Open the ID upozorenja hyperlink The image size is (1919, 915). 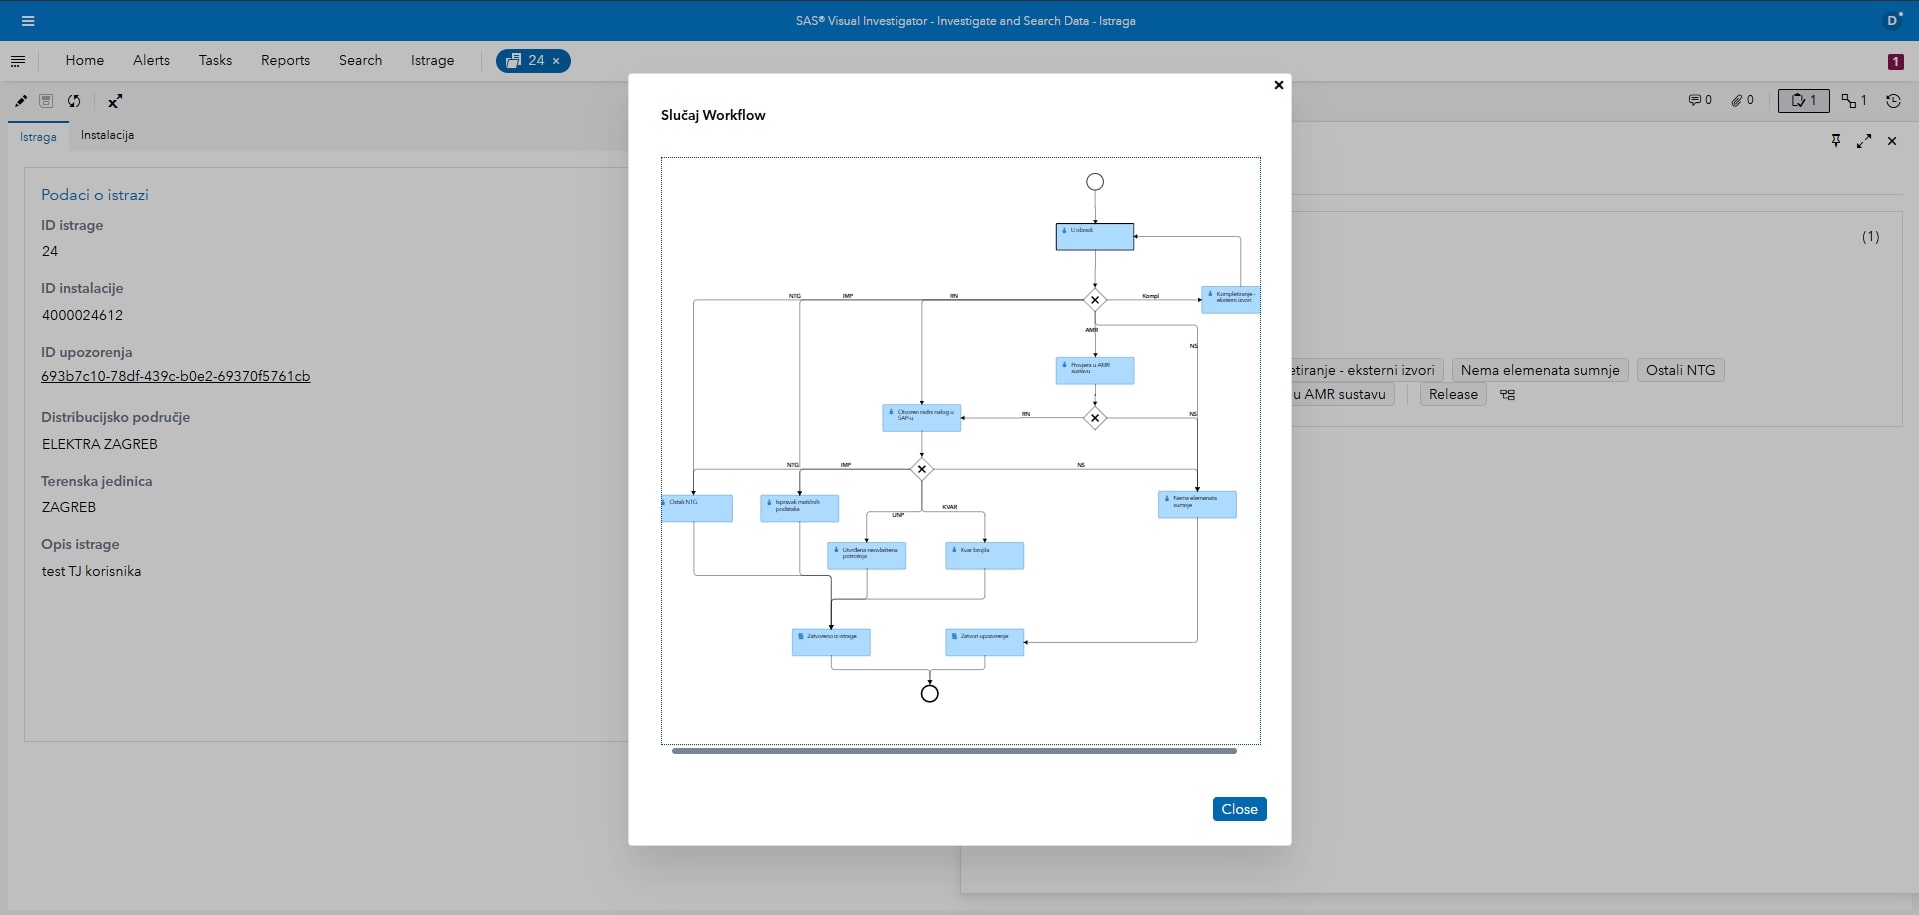[175, 377]
